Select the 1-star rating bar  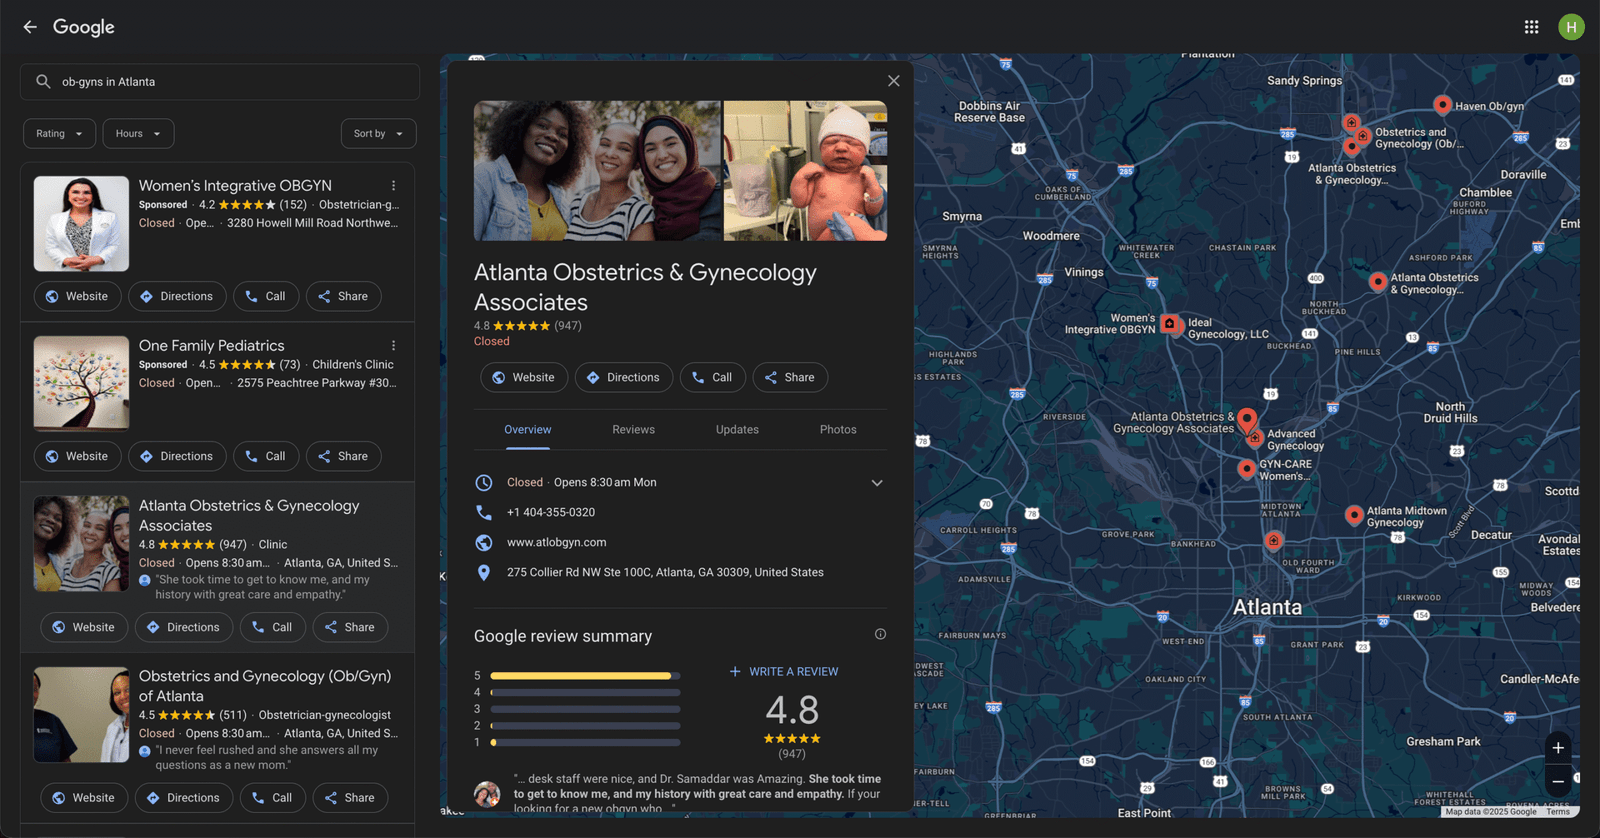[585, 743]
